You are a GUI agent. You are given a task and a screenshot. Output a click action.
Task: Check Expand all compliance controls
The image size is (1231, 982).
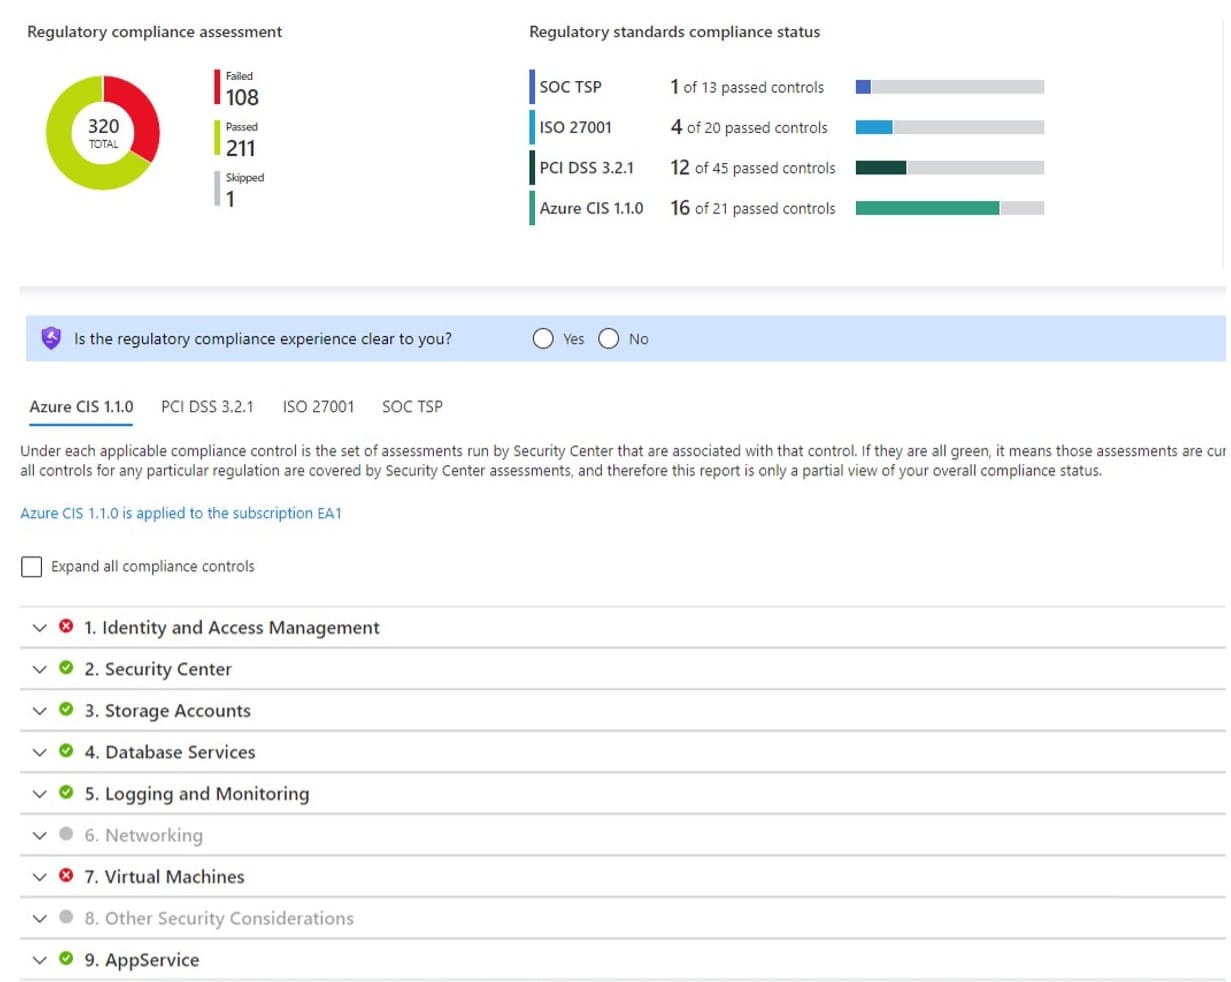coord(32,567)
